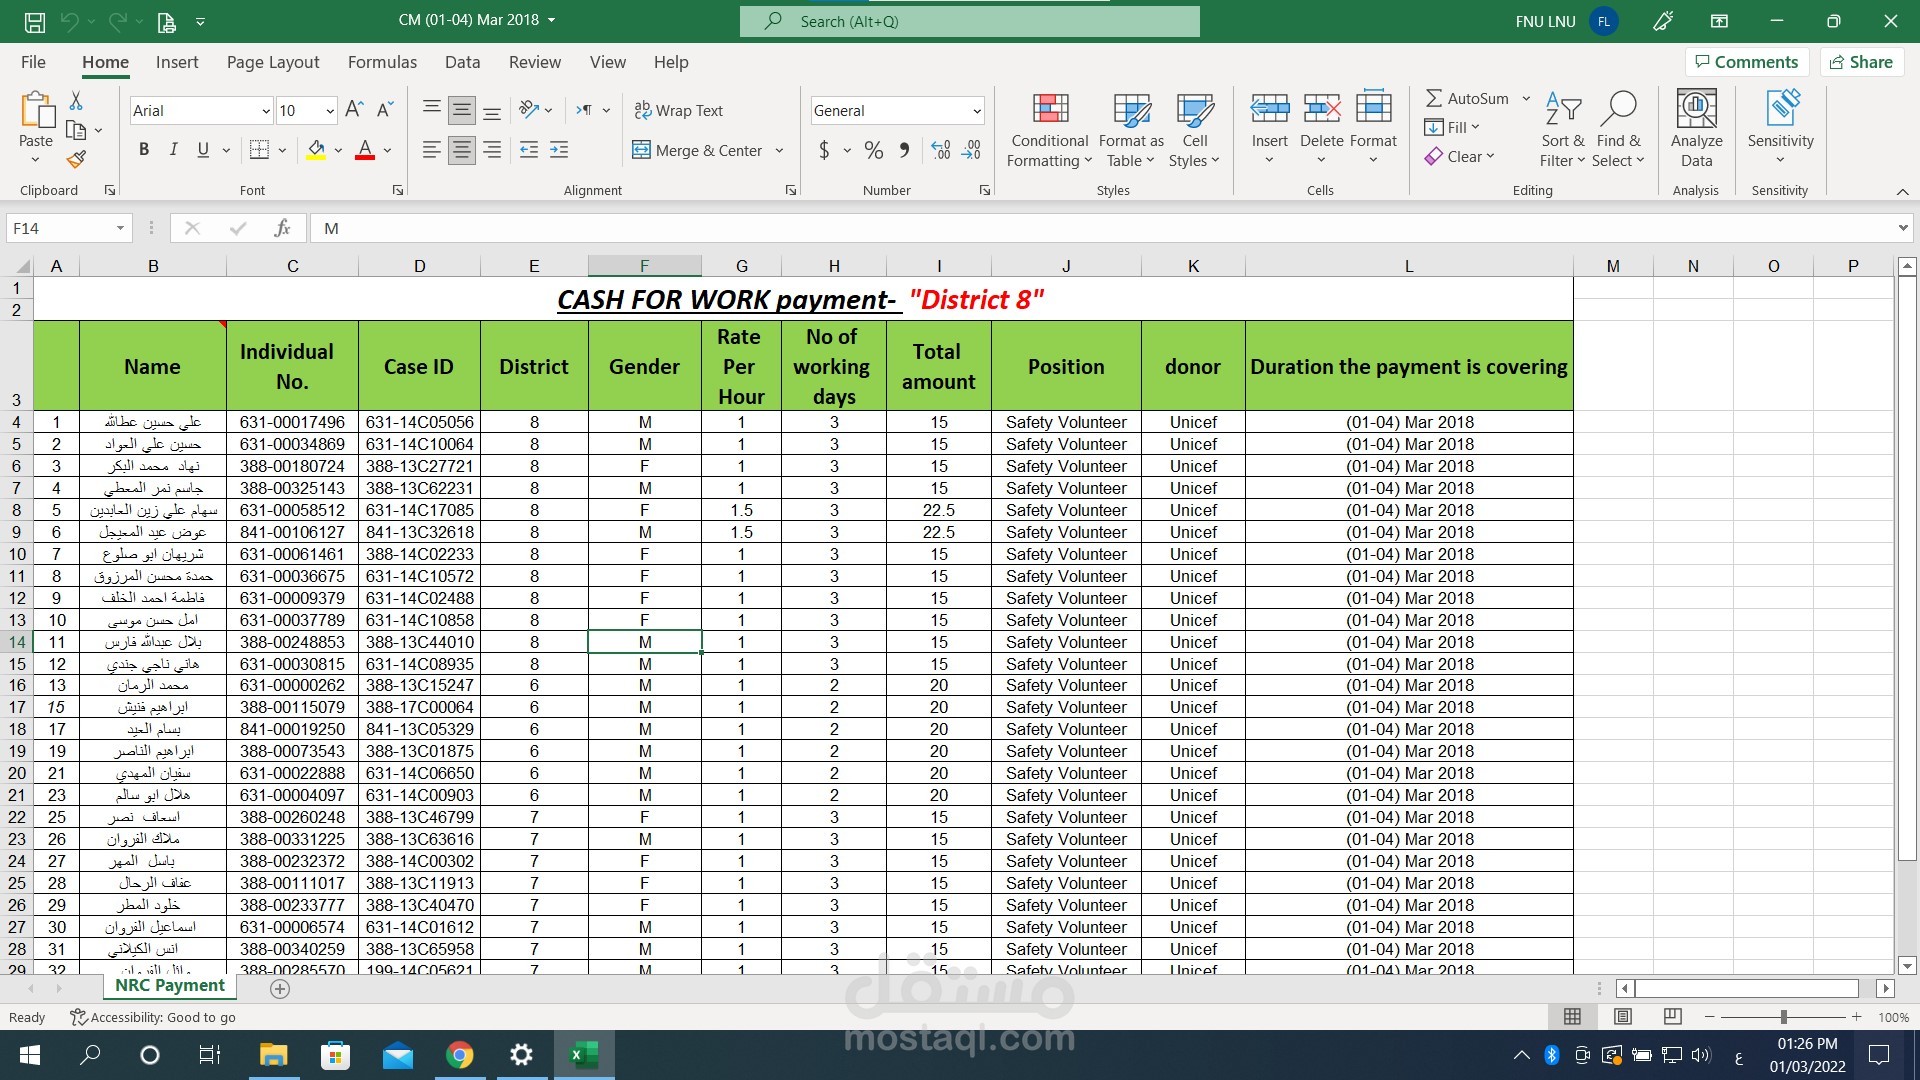Expand the General number format dropdown

(976, 111)
